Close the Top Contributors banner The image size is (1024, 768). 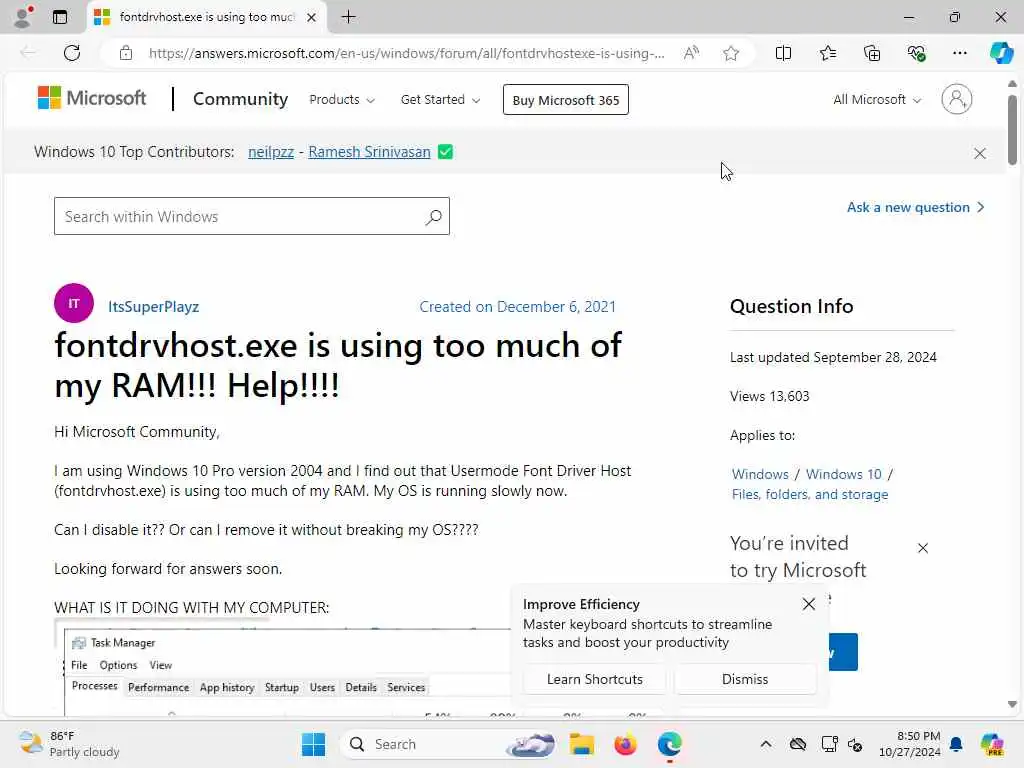tap(980, 153)
